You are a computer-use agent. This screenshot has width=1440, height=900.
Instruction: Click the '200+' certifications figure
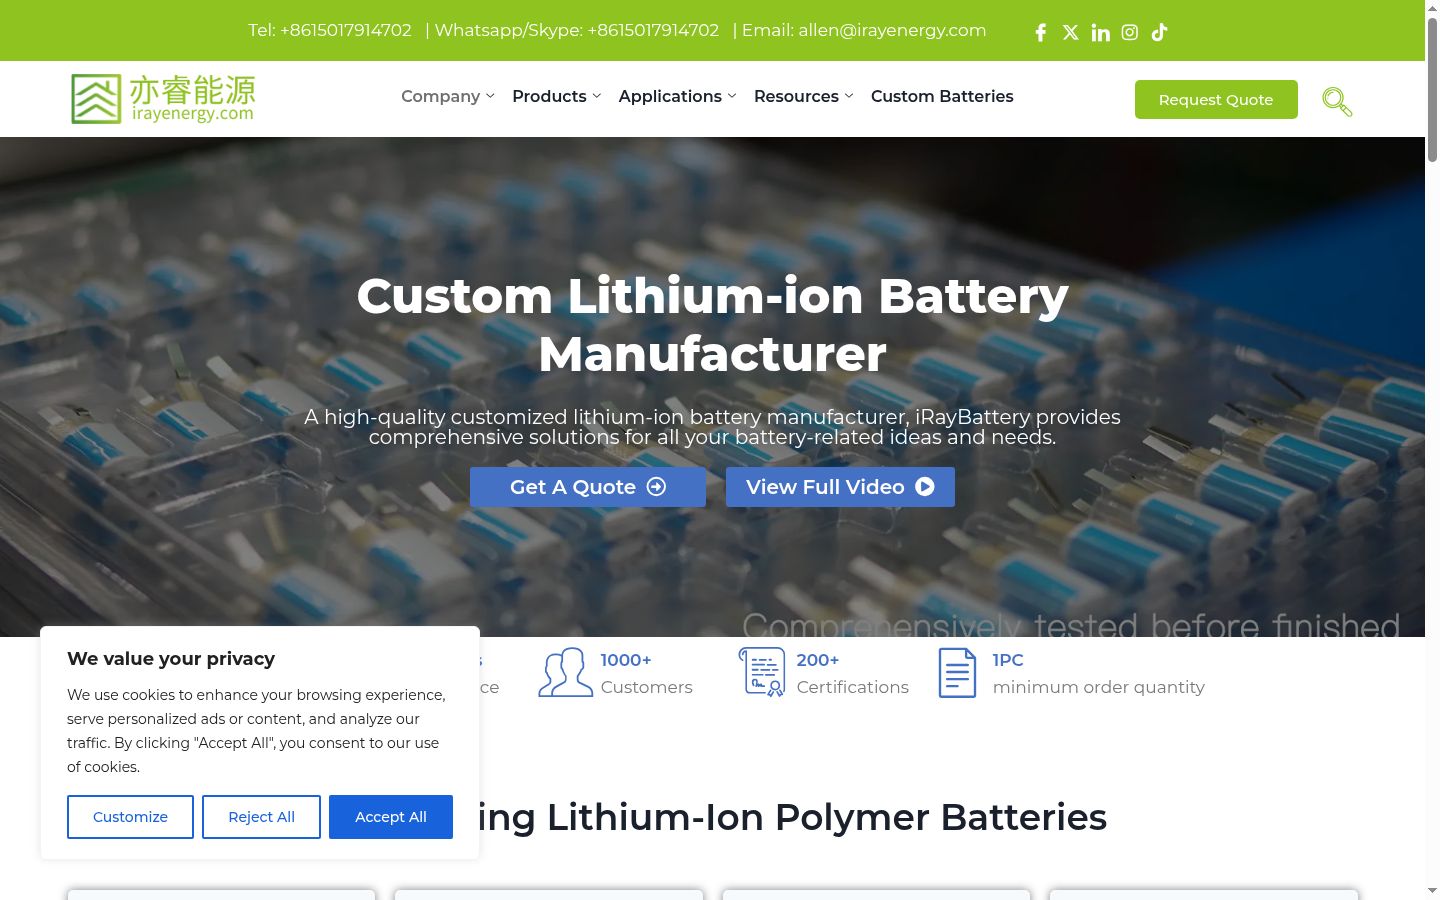click(818, 660)
